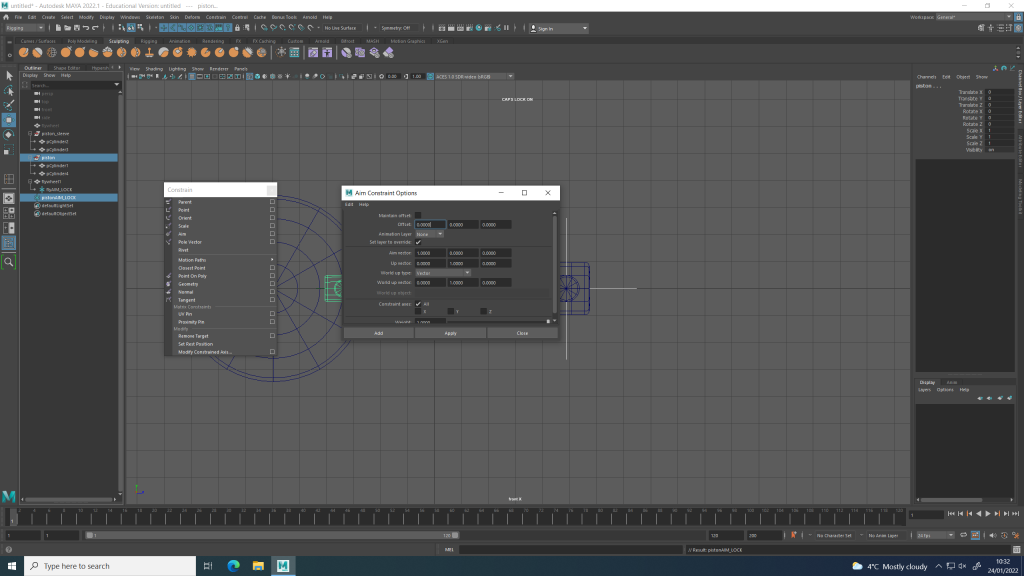The width and height of the screenshot is (1024, 576).
Task: Click the Save Scene disk icon
Action: [76, 28]
